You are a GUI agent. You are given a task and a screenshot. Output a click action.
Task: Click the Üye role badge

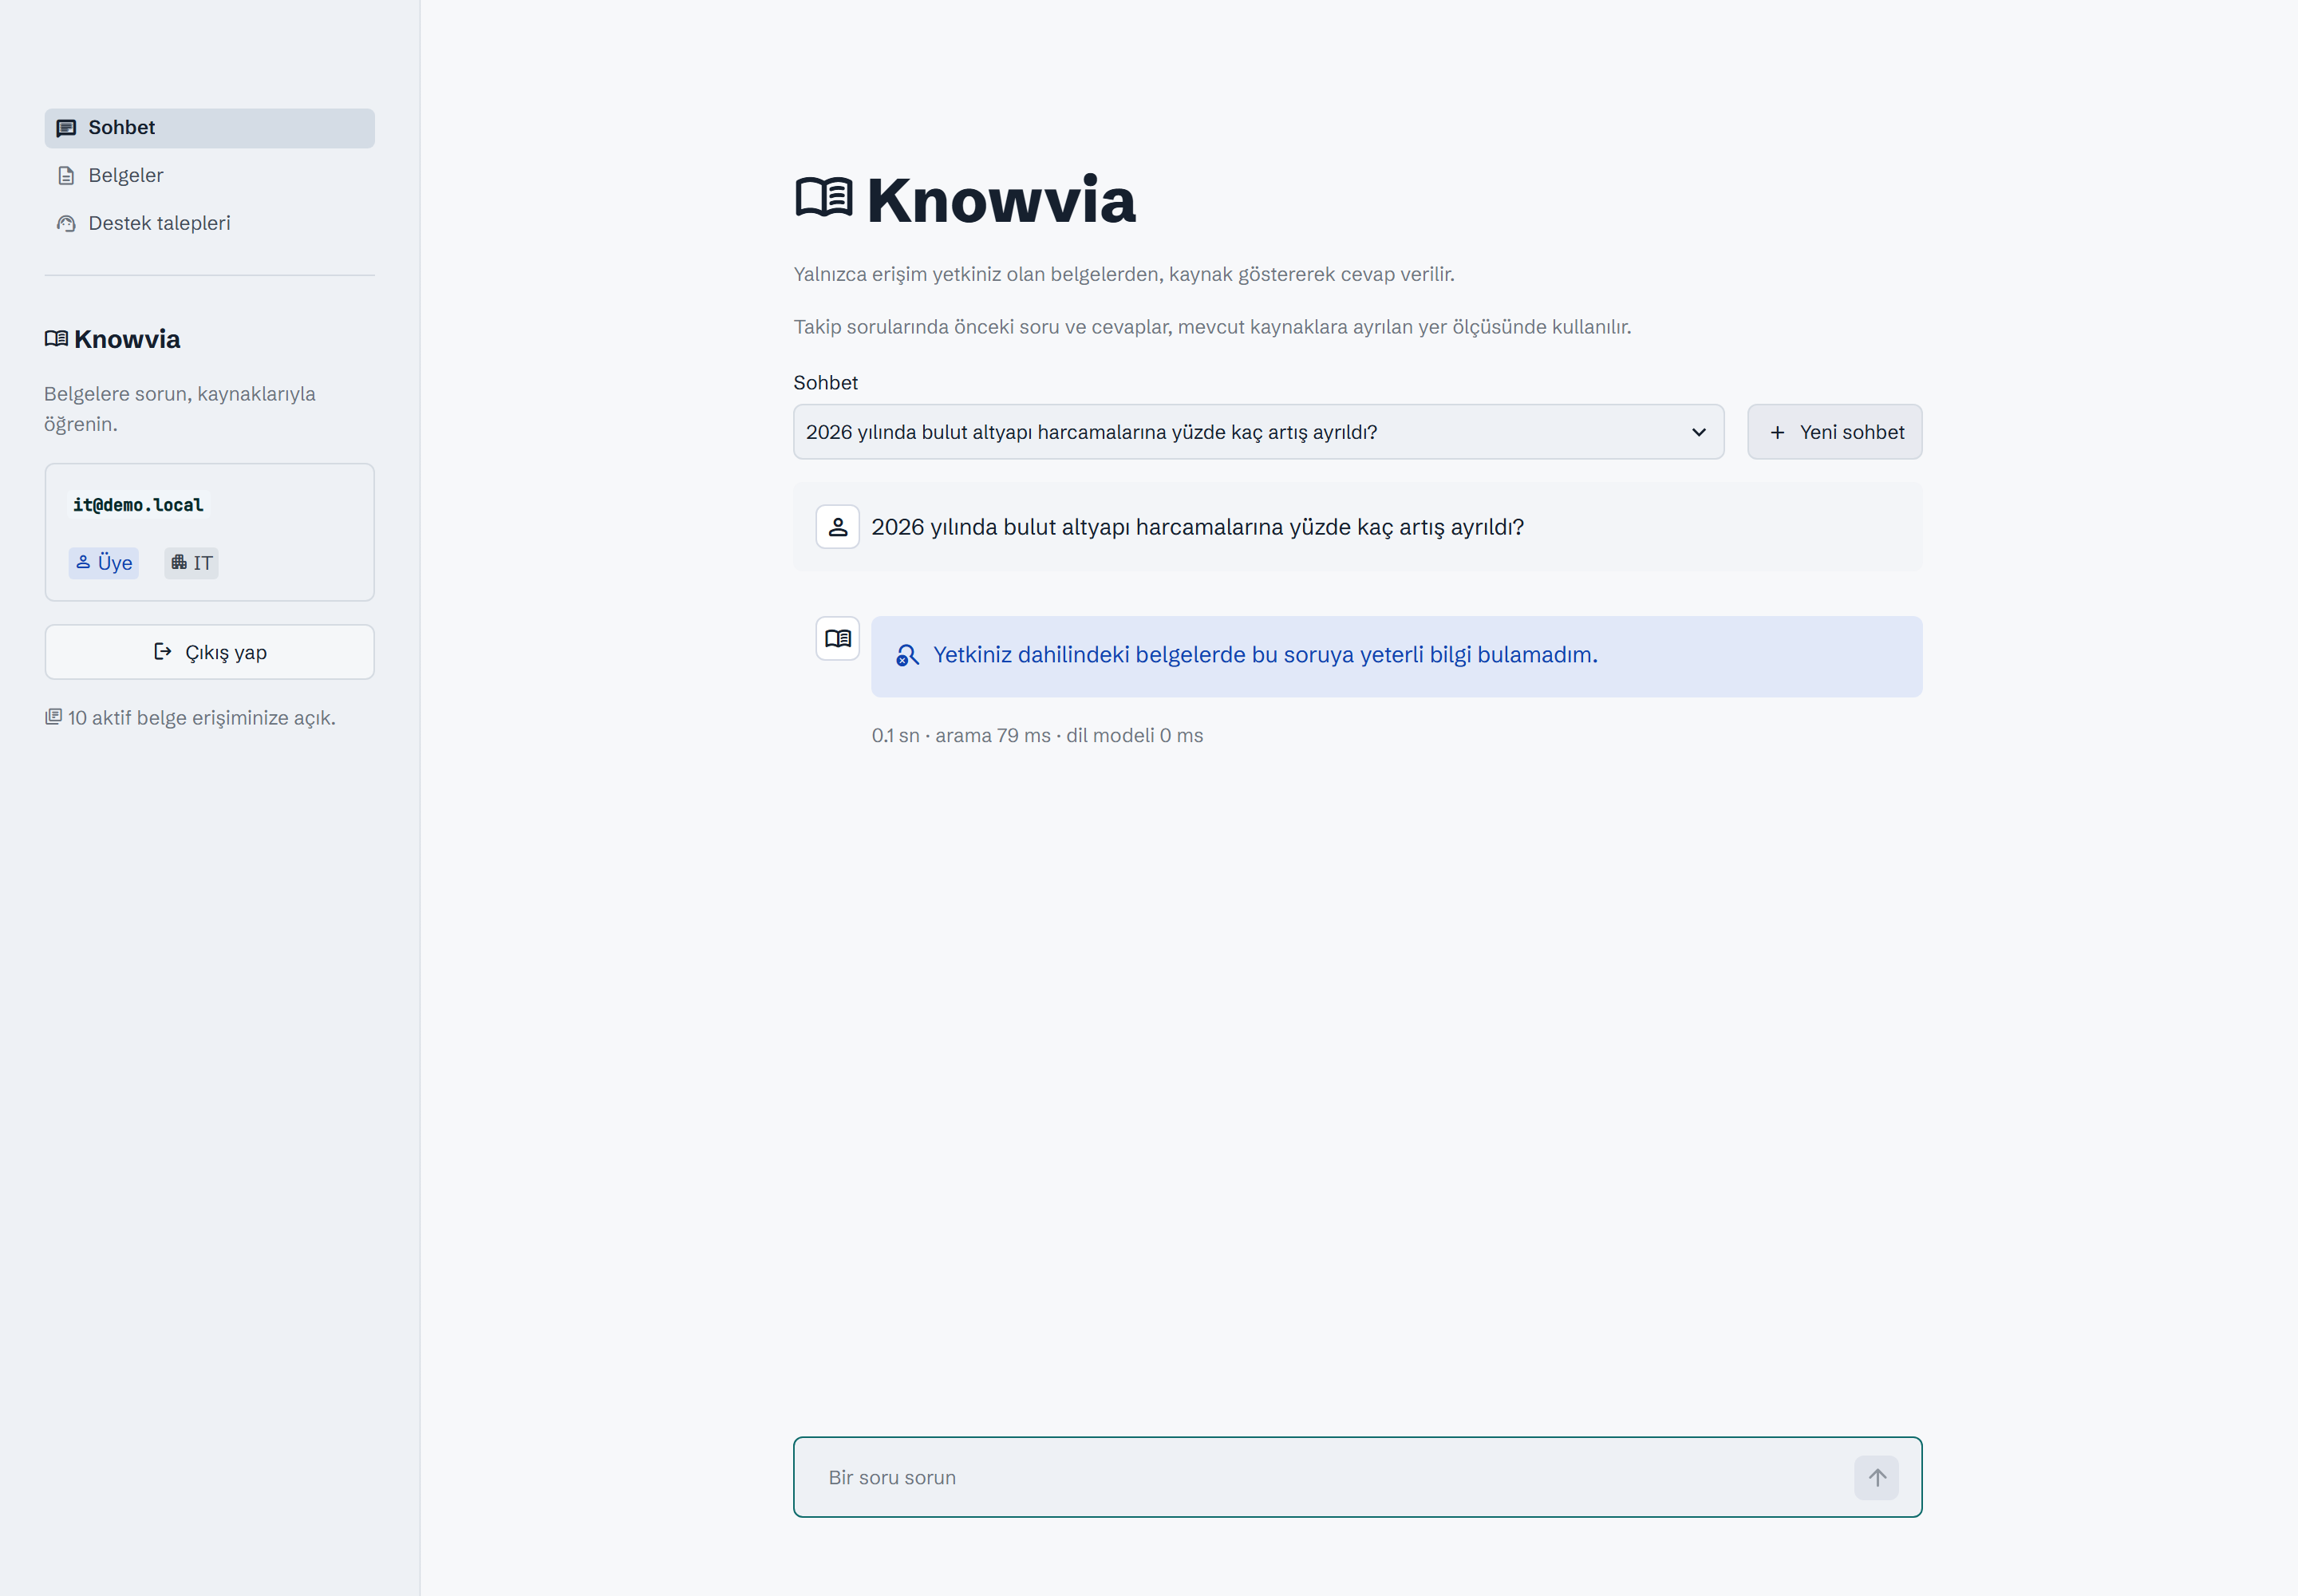[104, 563]
